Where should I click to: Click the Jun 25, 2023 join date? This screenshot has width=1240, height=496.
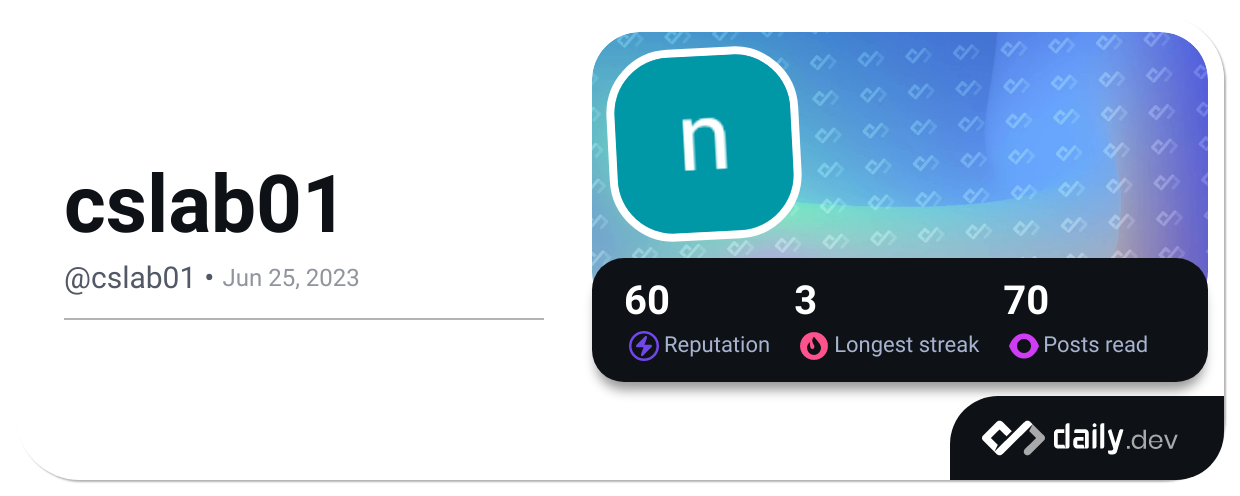tap(290, 278)
